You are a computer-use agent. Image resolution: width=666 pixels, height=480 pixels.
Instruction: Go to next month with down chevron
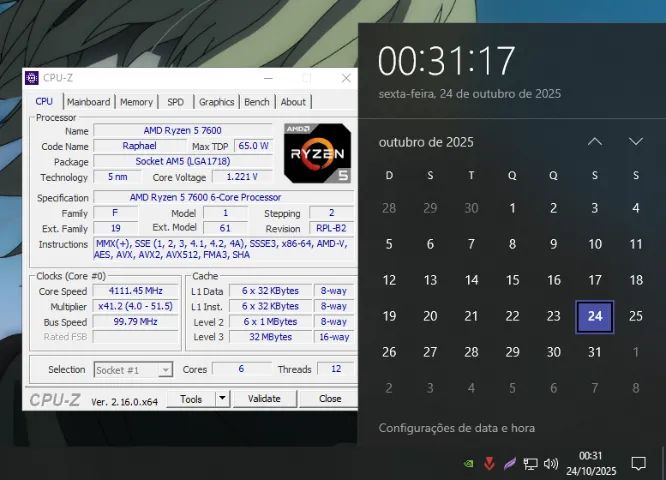[636, 142]
